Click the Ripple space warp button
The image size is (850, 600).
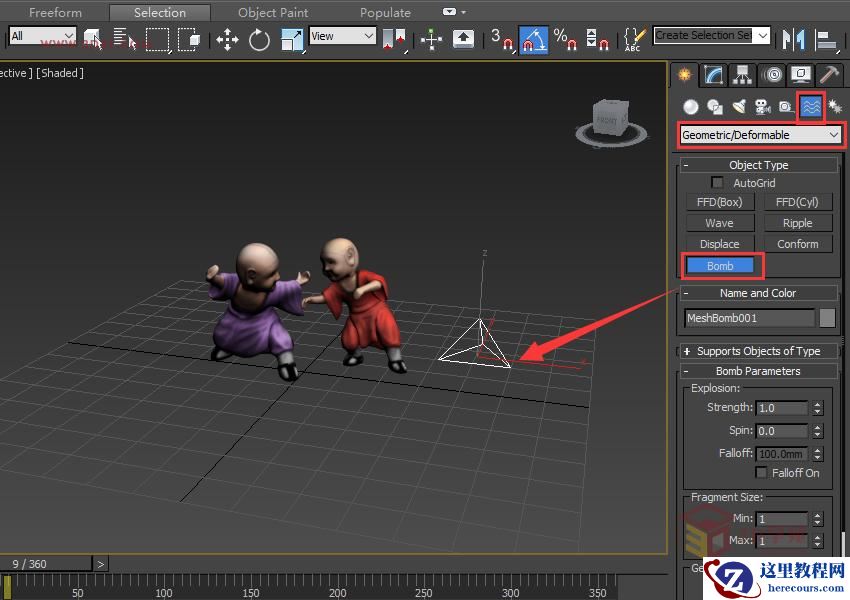click(x=797, y=223)
